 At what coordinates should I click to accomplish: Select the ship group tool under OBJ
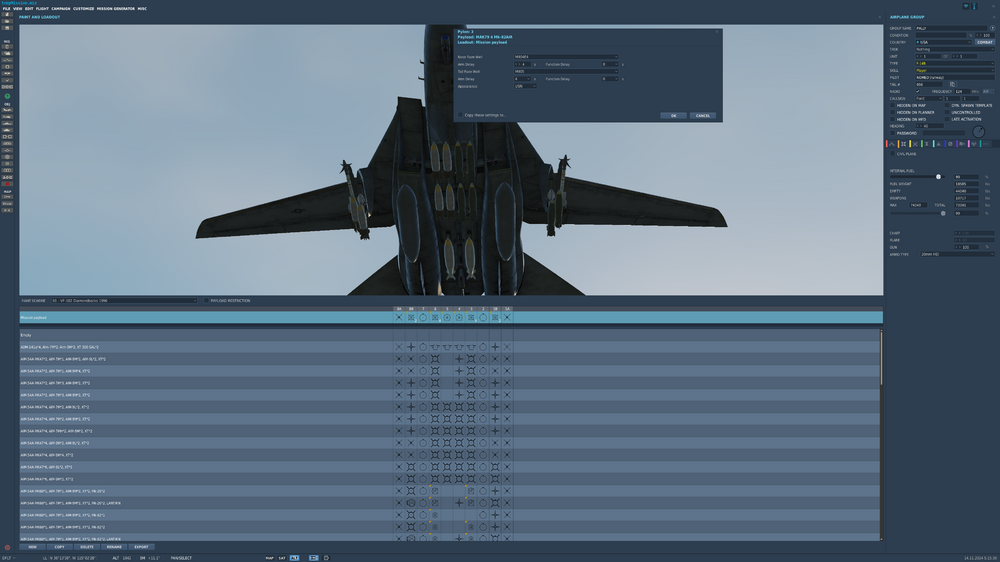pos(7,123)
